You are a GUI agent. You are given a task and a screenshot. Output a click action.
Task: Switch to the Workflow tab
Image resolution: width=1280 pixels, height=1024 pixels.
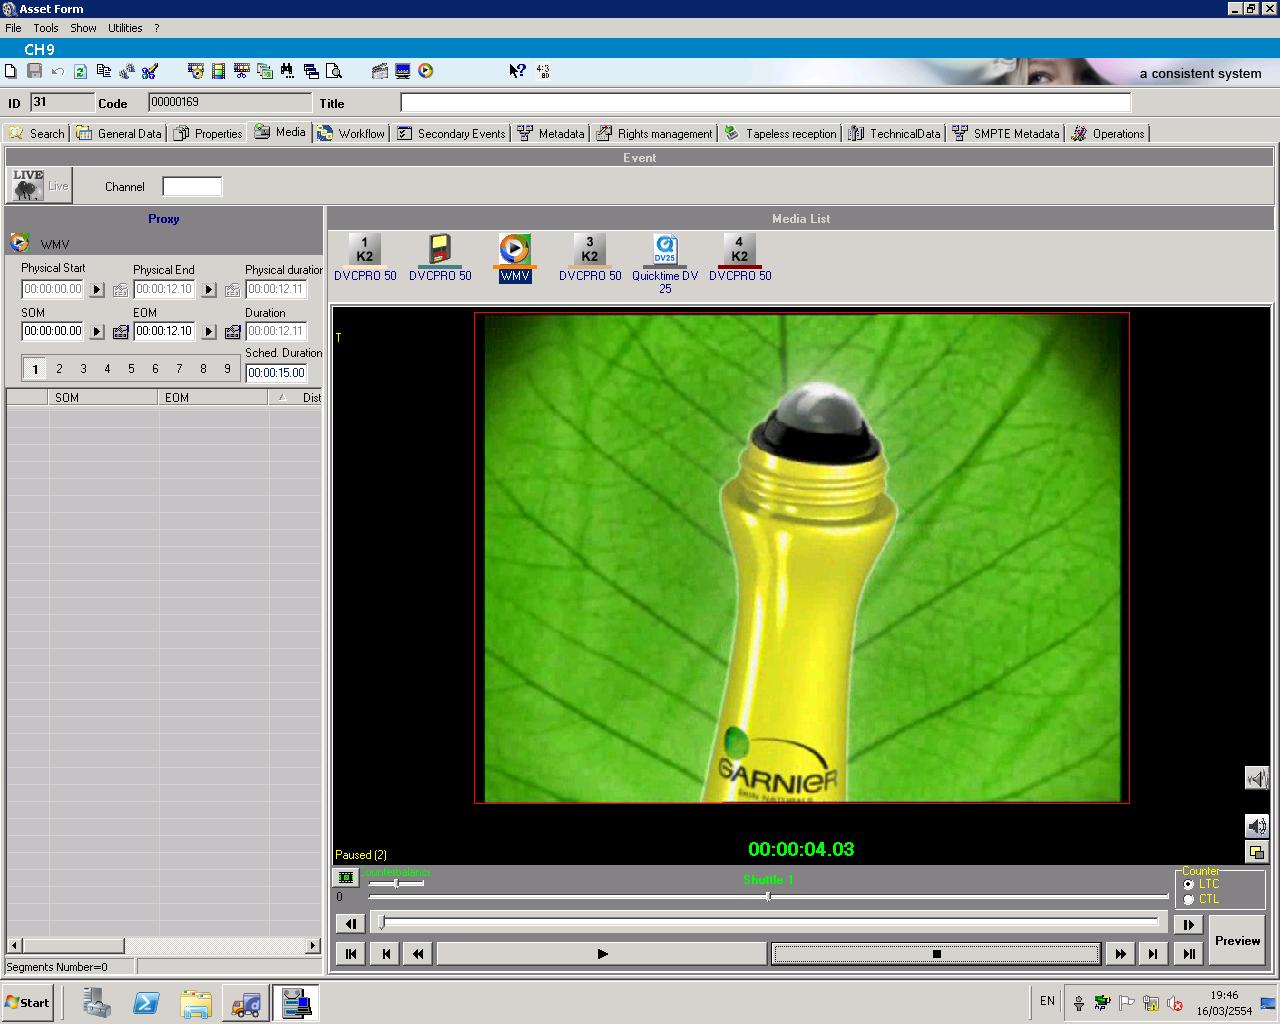[351, 133]
